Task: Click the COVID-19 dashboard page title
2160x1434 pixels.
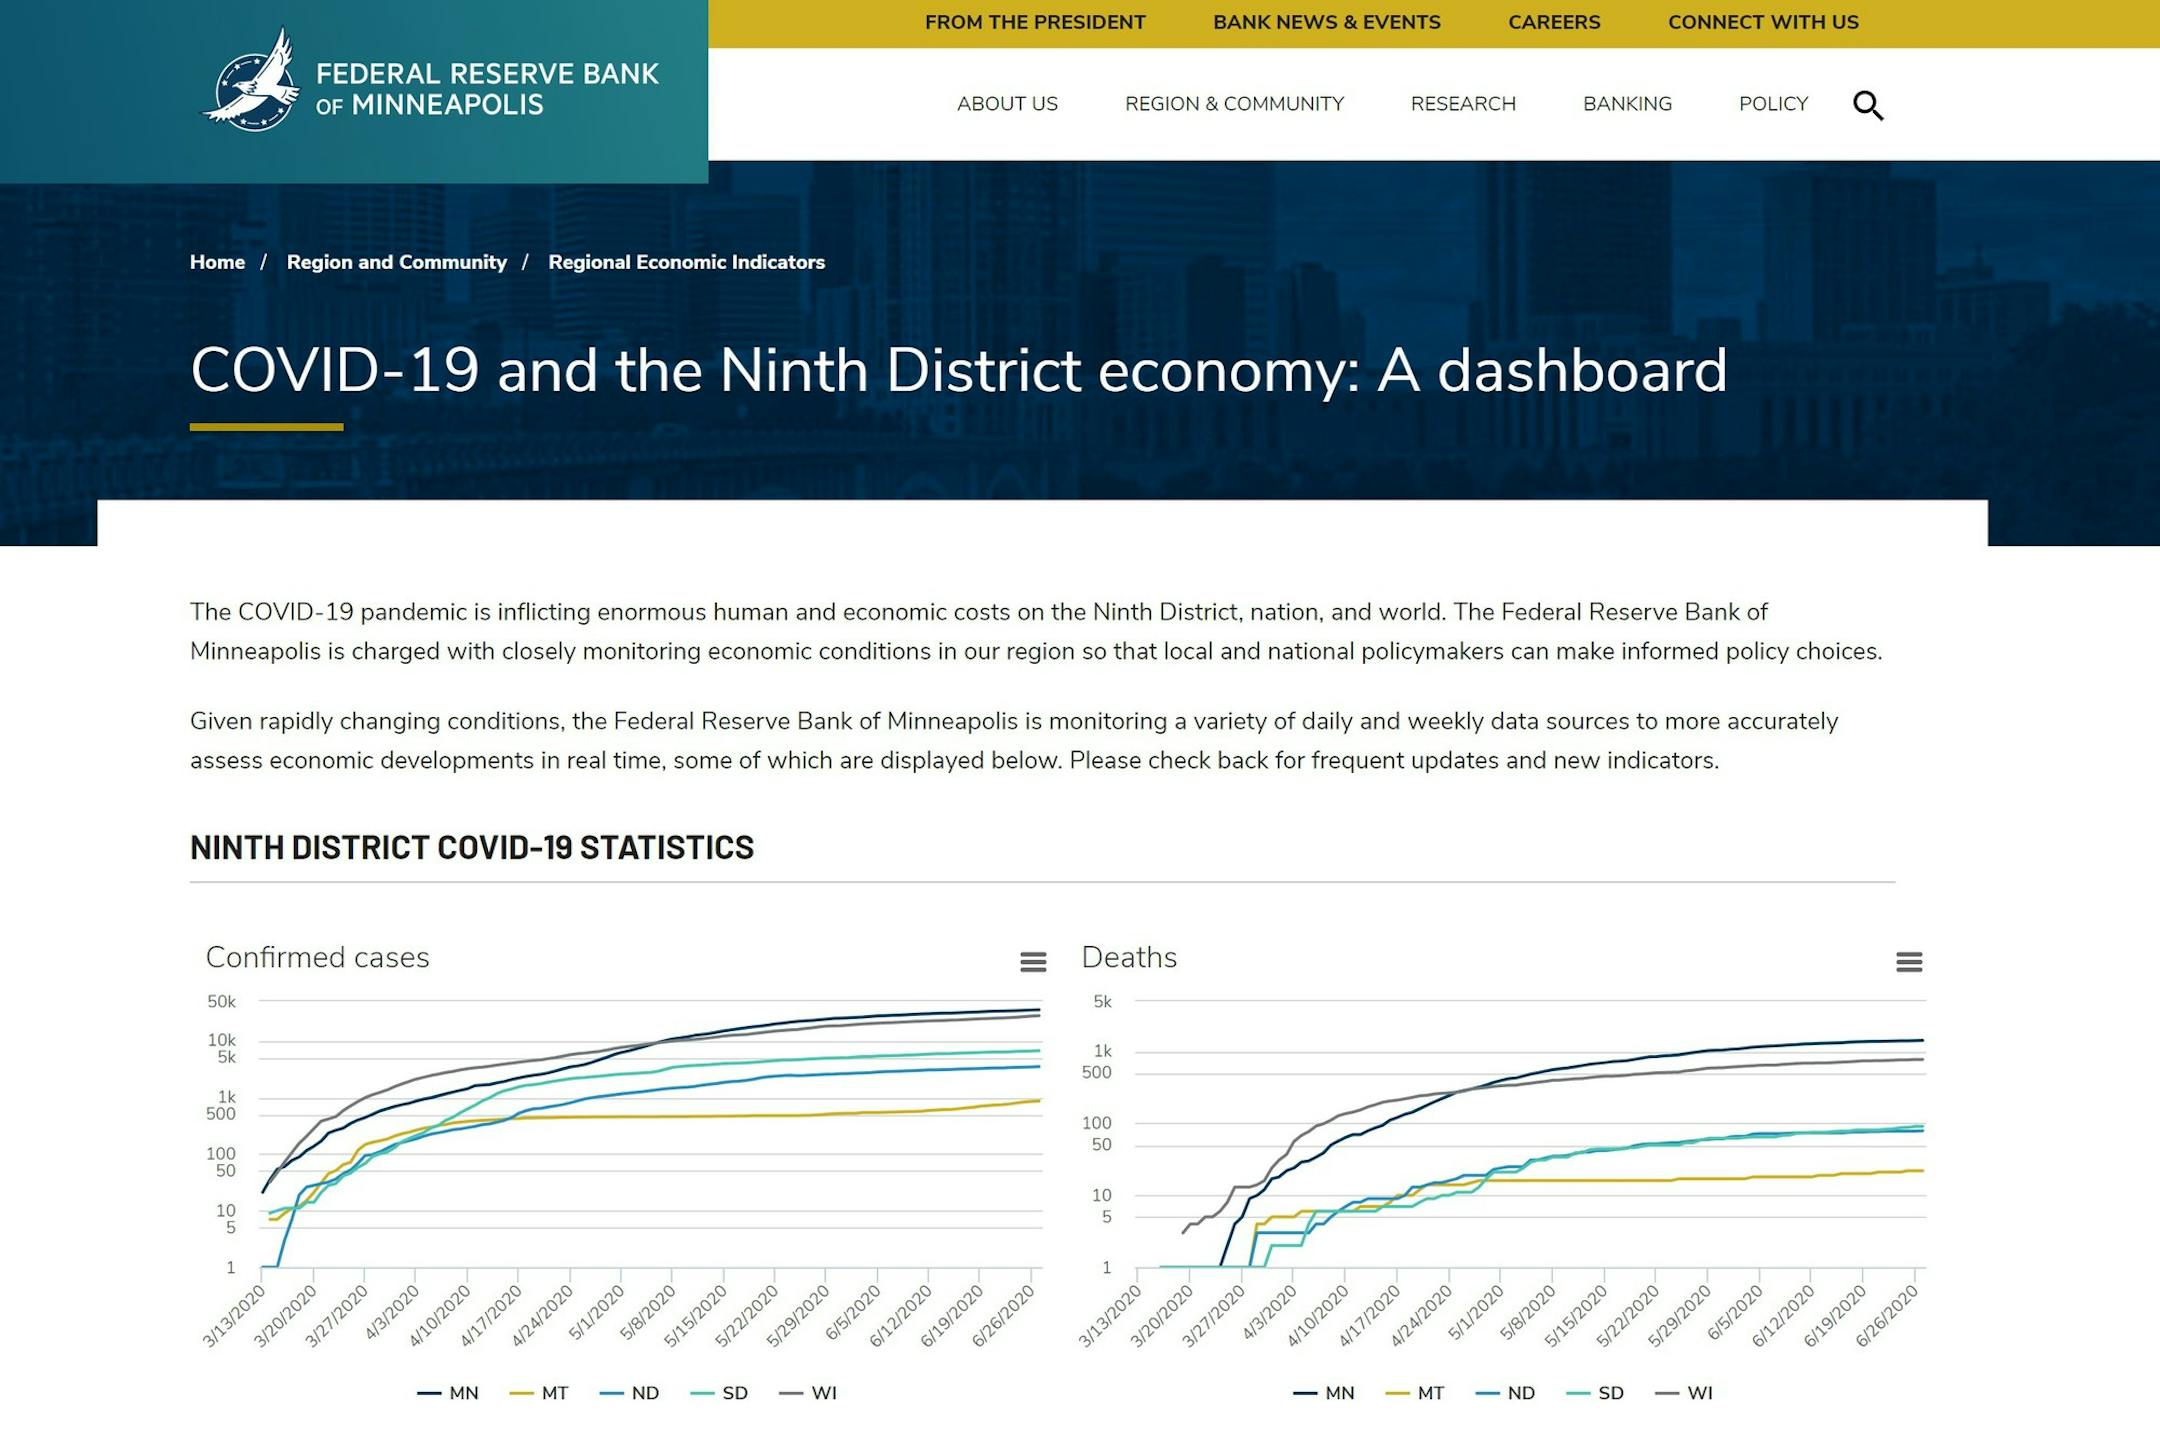Action: click(x=958, y=371)
